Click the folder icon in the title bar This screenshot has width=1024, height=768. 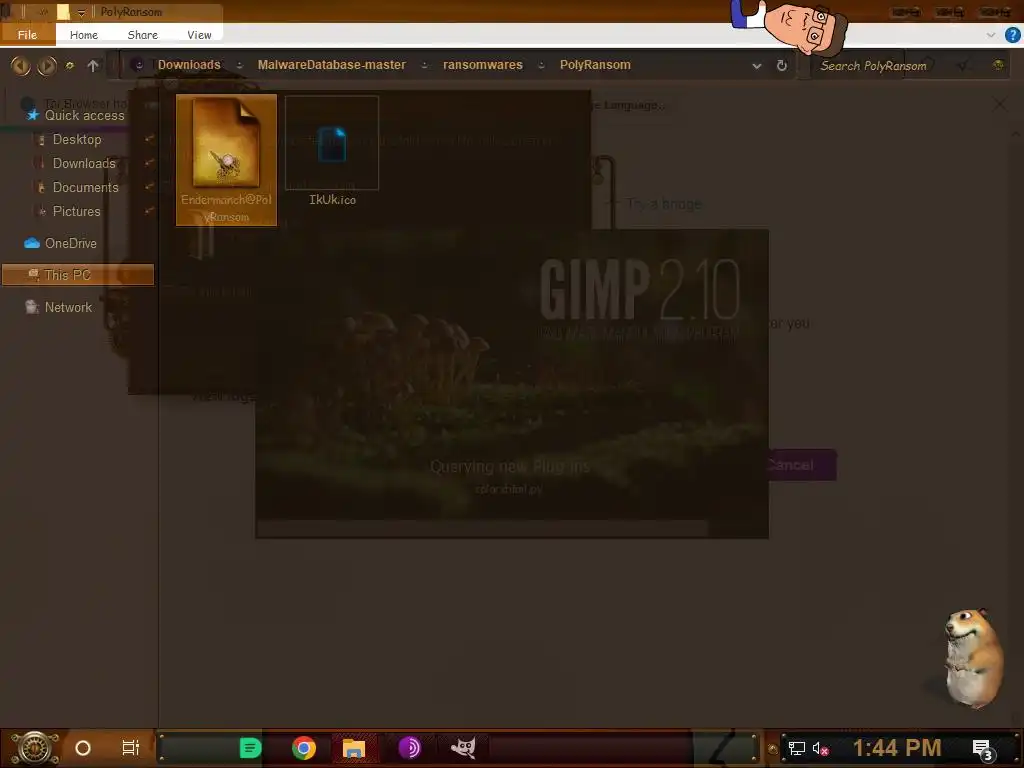click(x=63, y=12)
